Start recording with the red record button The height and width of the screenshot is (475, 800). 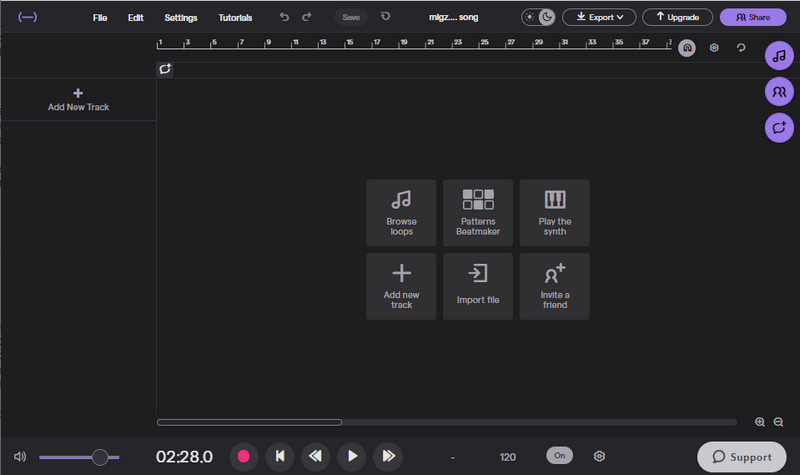pos(243,456)
